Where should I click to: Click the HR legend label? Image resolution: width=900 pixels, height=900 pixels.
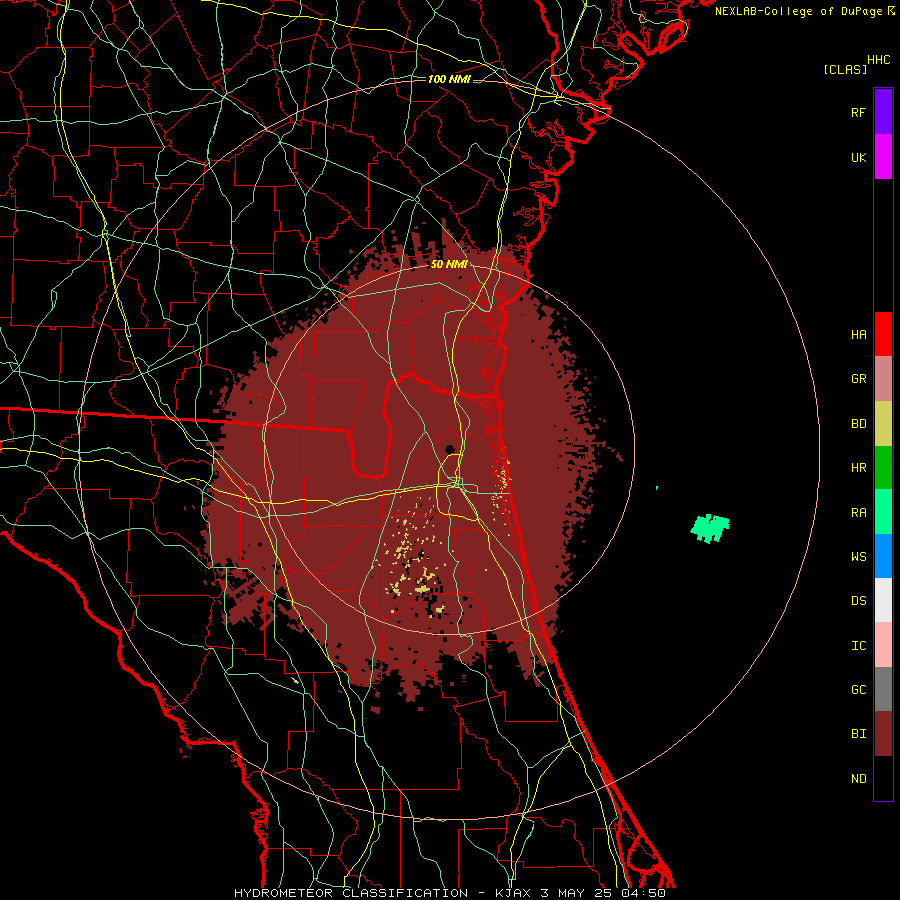(858, 468)
